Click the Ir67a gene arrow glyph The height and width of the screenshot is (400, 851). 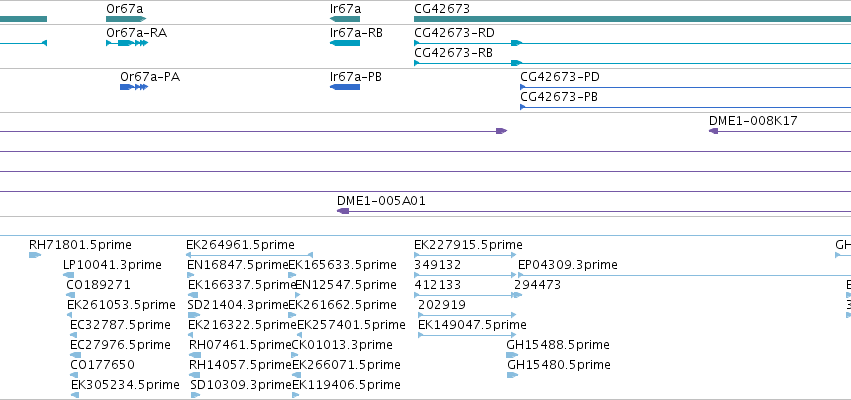[344, 20]
